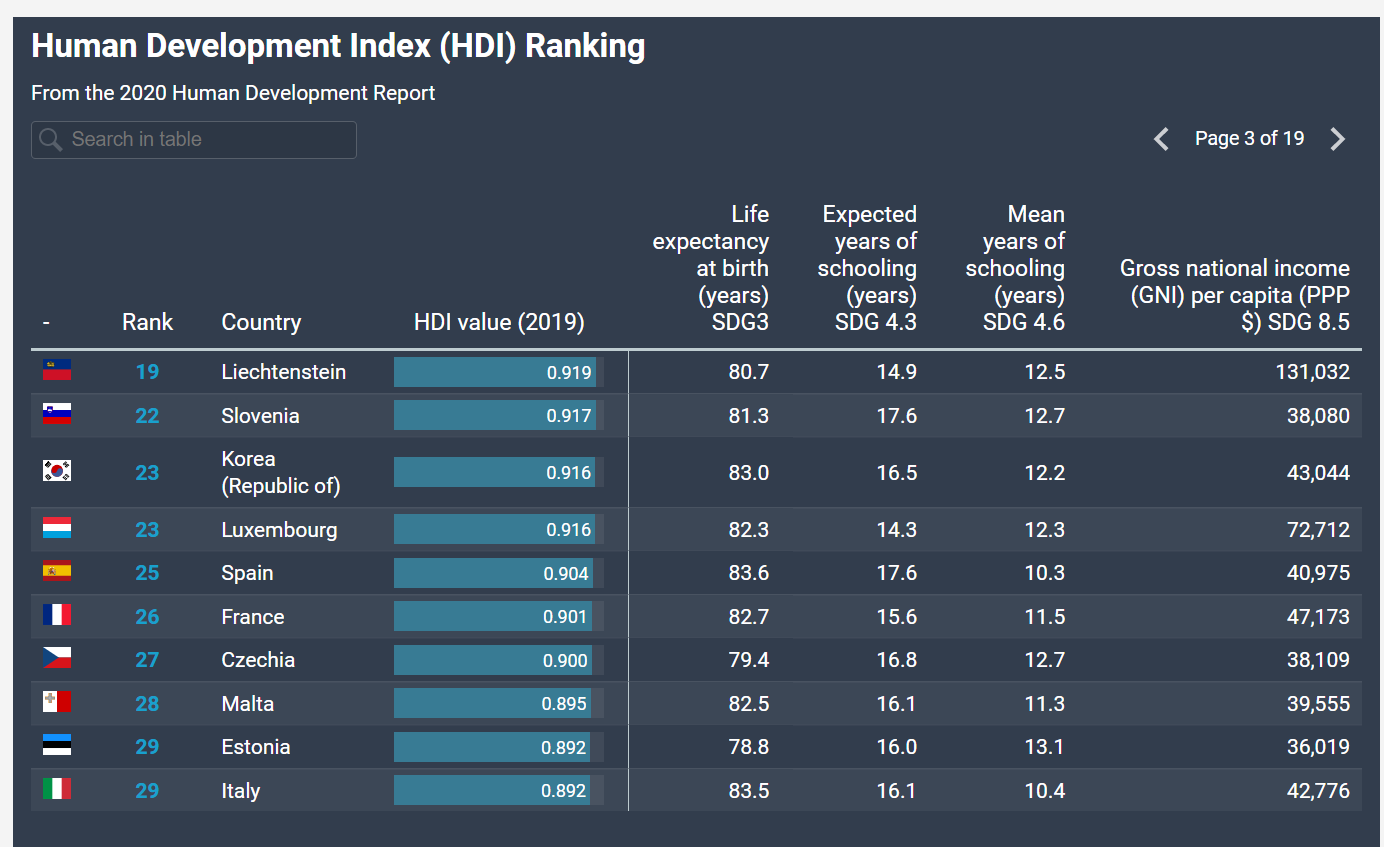
Task: Open rank 27 link for Czechia
Action: [147, 660]
